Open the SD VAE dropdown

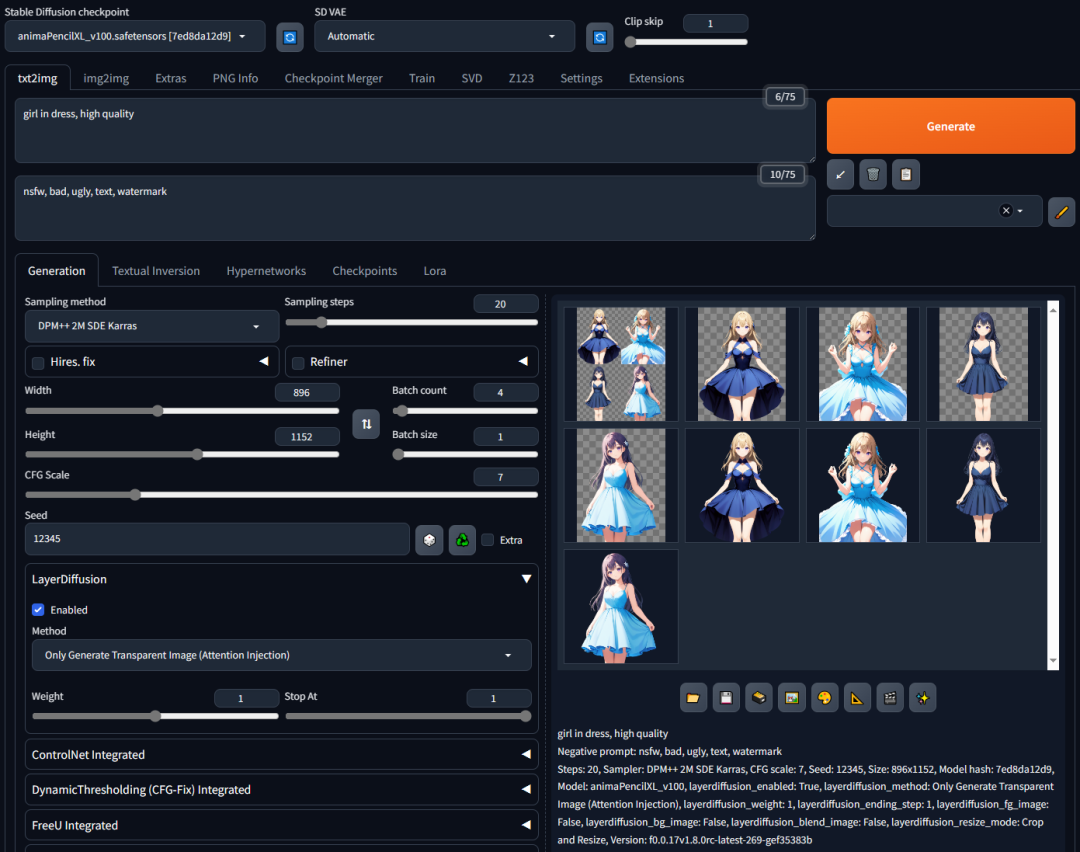click(444, 36)
